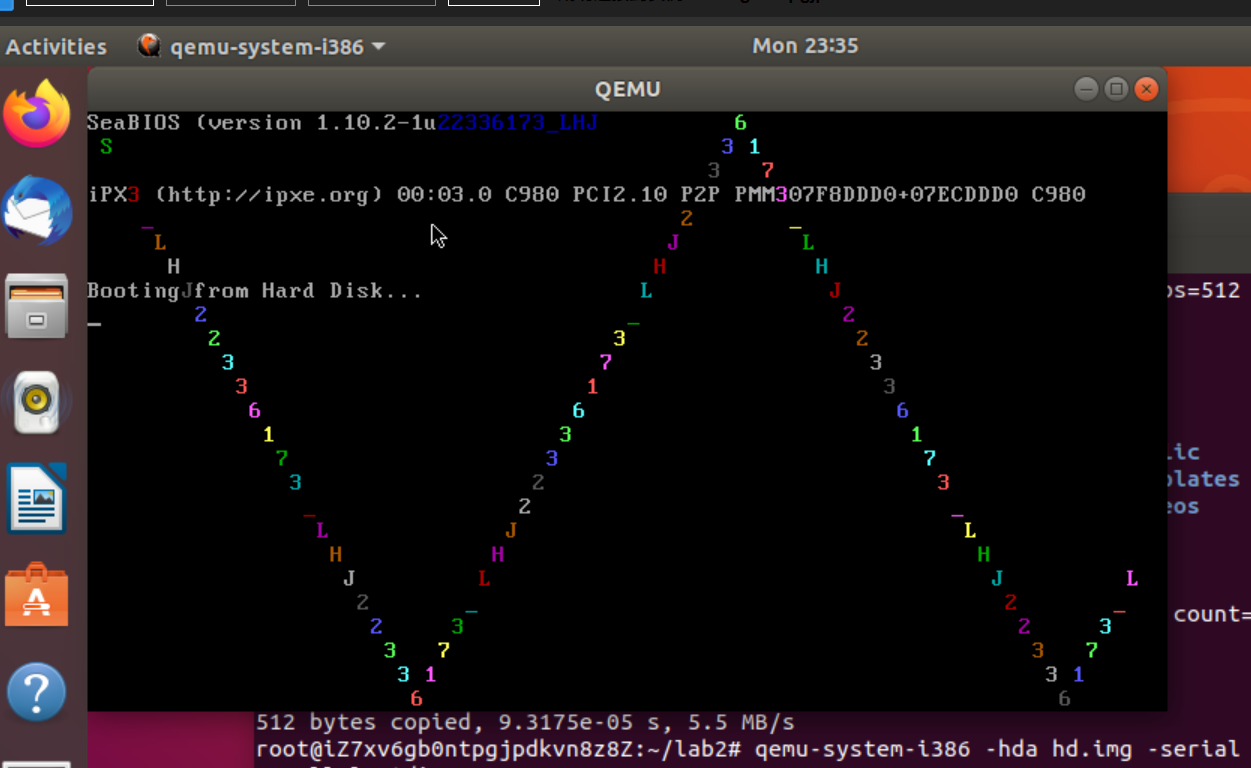Screen dimensions: 1251x768
Task: Click the http://ipxe.org text in QEMU
Action: (268, 194)
